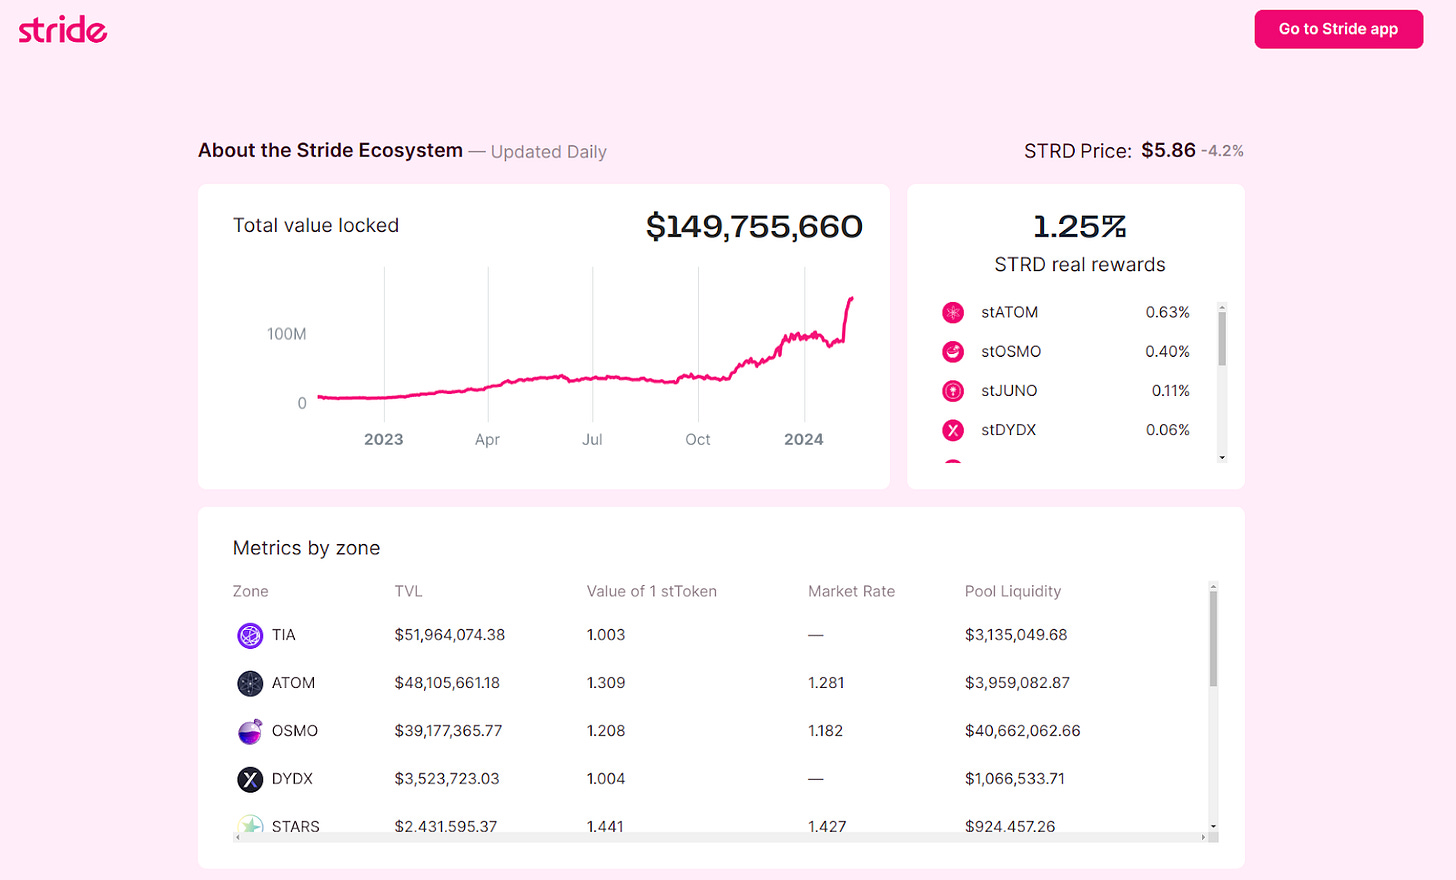Click the stATOM label in rewards list
The width and height of the screenshot is (1456, 880).
coord(1009,313)
